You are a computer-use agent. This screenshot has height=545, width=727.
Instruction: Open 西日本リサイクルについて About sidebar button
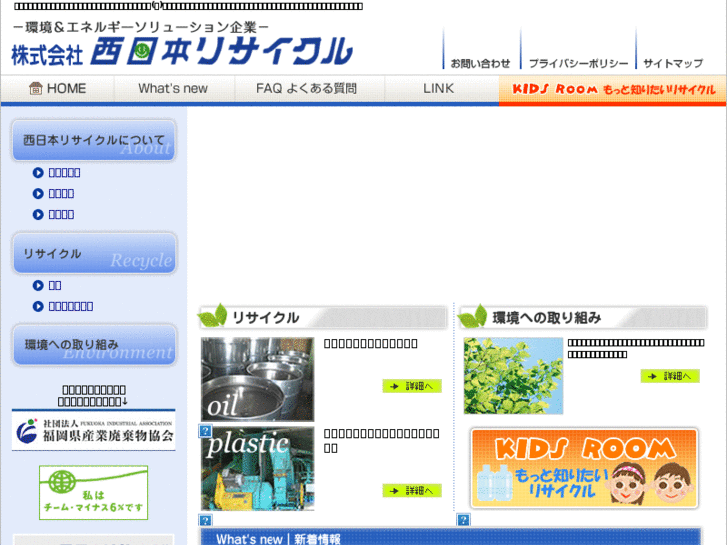point(94,141)
